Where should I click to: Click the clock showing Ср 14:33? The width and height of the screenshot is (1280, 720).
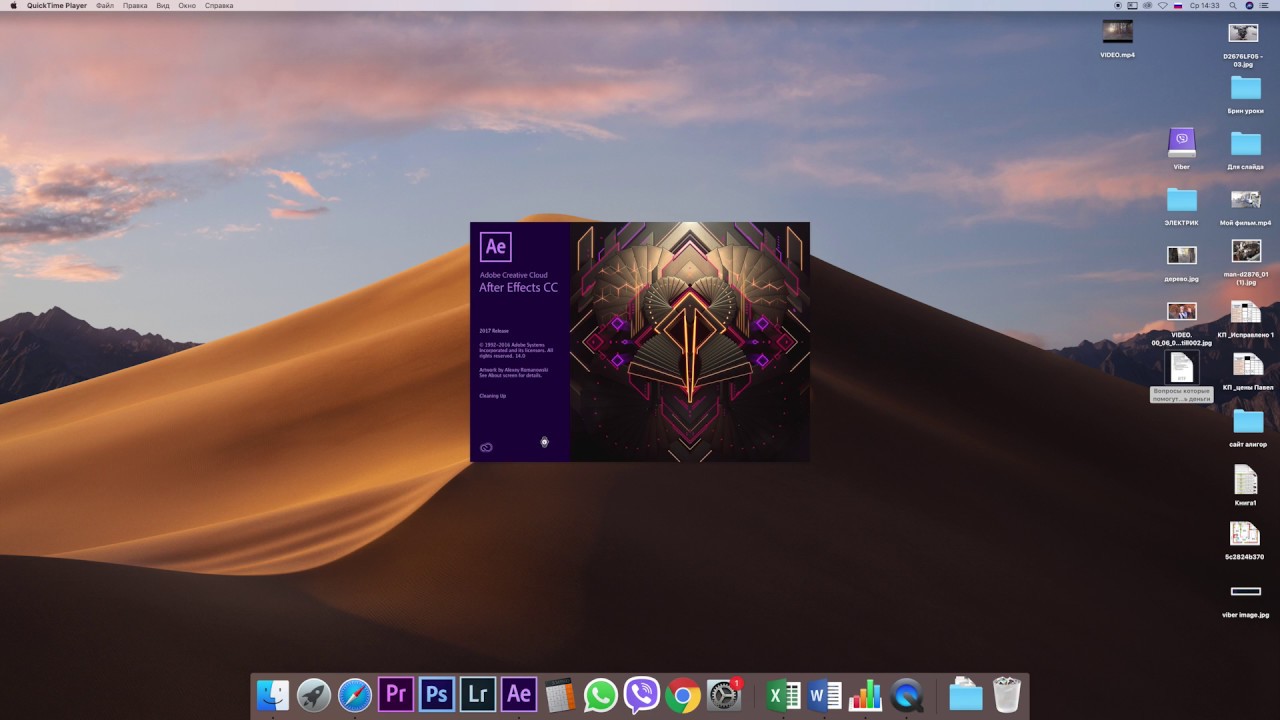tap(1206, 5)
